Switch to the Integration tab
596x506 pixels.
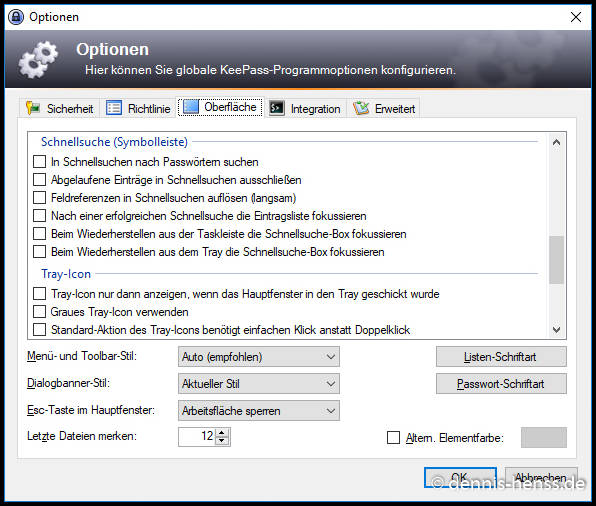click(305, 108)
